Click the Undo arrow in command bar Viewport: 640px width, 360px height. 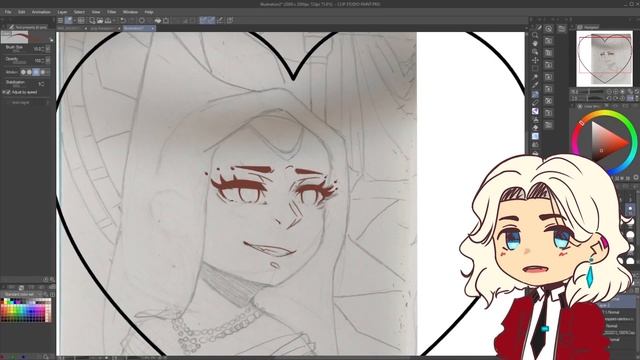tap(122, 20)
